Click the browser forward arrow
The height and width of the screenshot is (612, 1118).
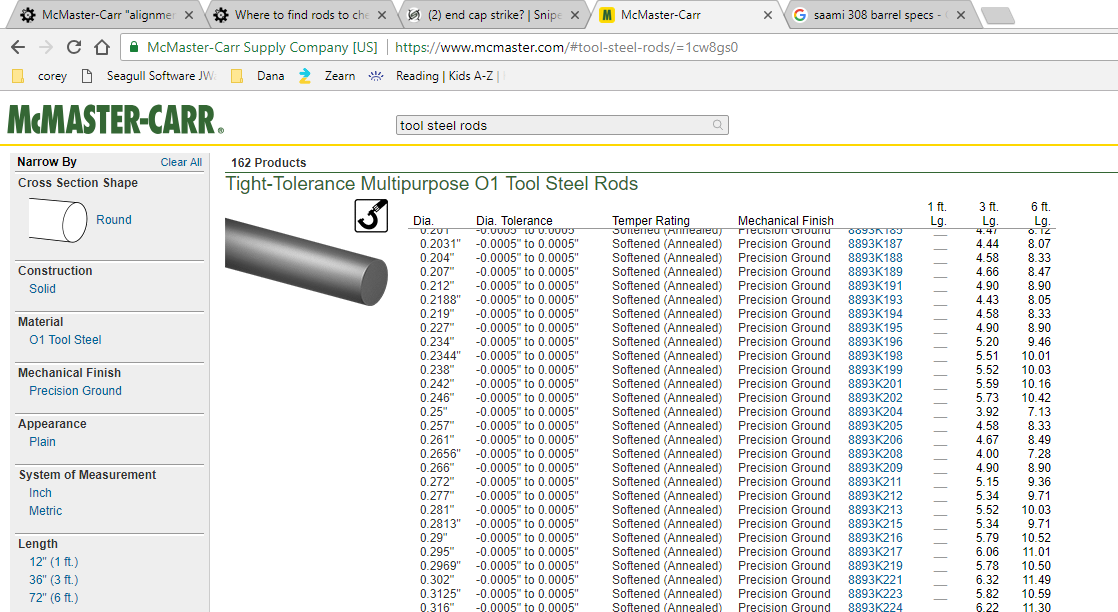click(46, 48)
